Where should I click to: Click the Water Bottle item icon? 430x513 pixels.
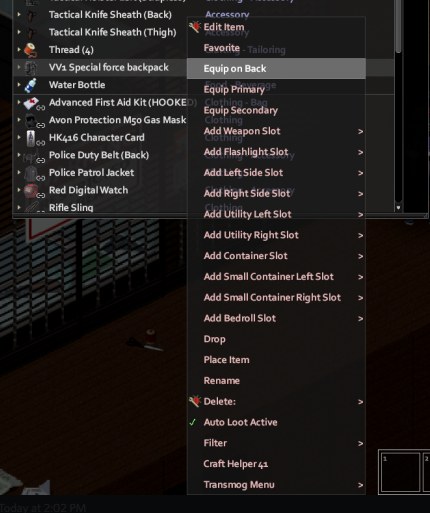pos(31,85)
